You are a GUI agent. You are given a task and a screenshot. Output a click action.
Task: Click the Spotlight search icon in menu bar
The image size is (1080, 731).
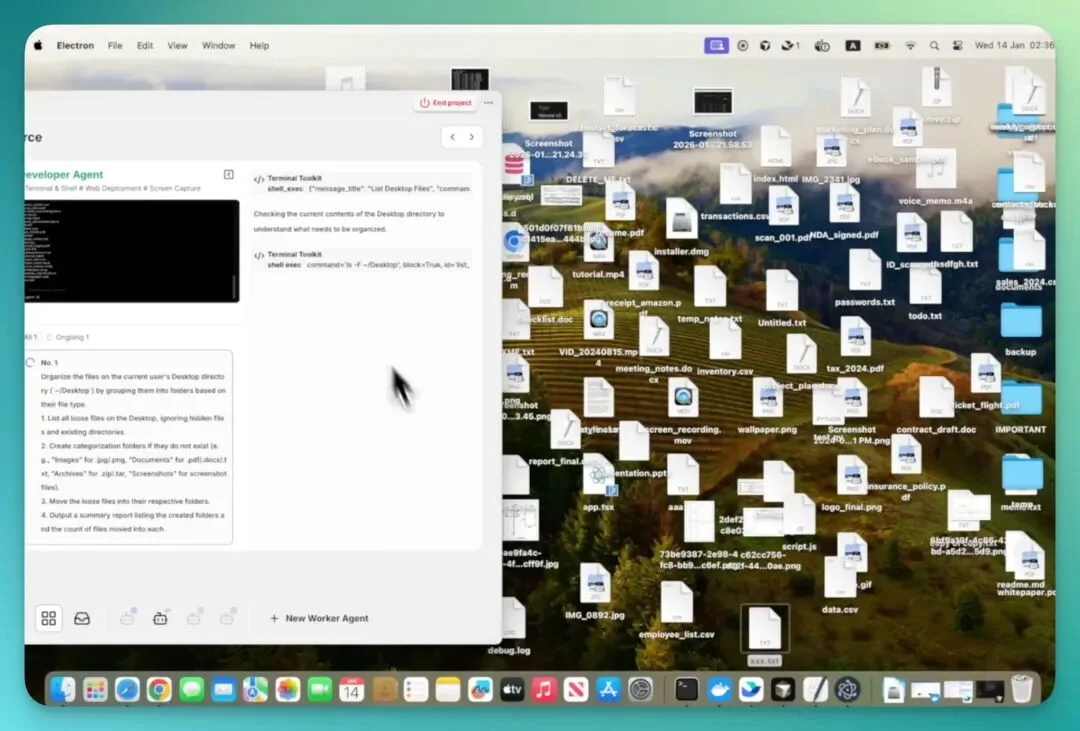tap(934, 46)
